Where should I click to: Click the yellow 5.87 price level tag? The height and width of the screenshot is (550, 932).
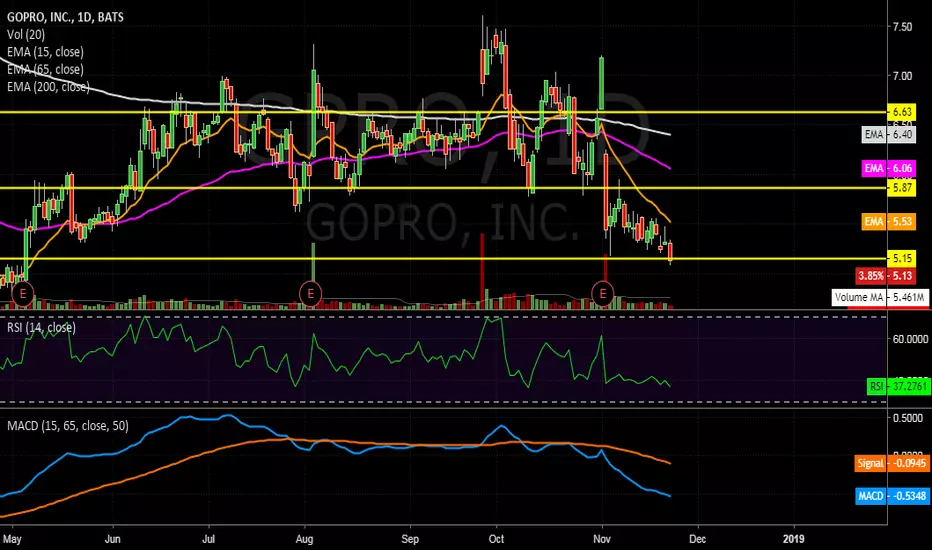coord(902,188)
